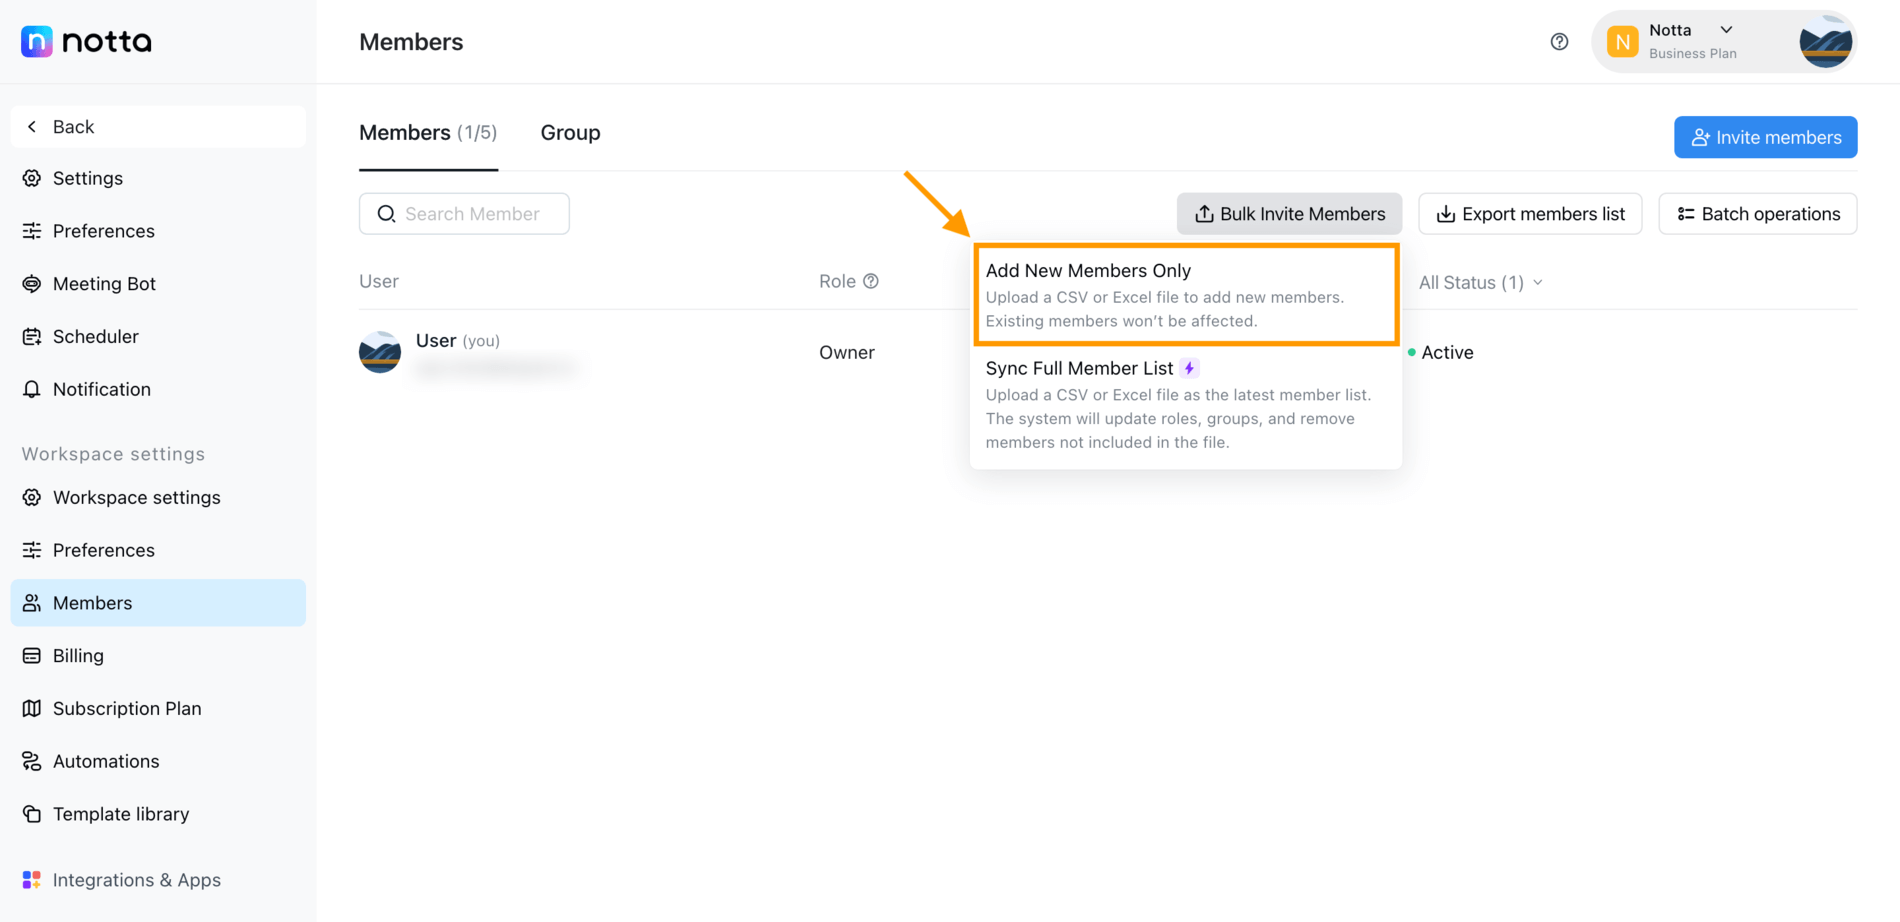
Task: Focus the Search Member input field
Action: tap(464, 214)
